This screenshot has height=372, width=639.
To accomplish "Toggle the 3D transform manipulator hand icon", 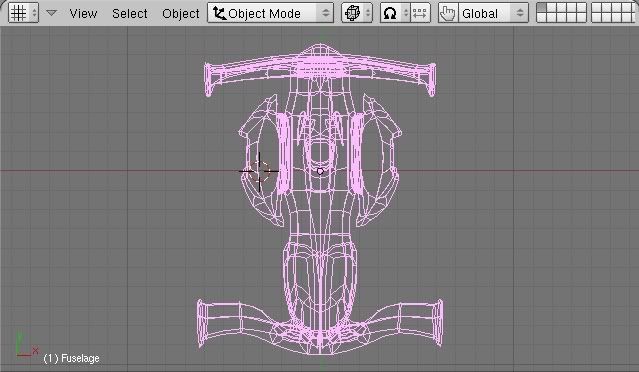I will 448,13.
